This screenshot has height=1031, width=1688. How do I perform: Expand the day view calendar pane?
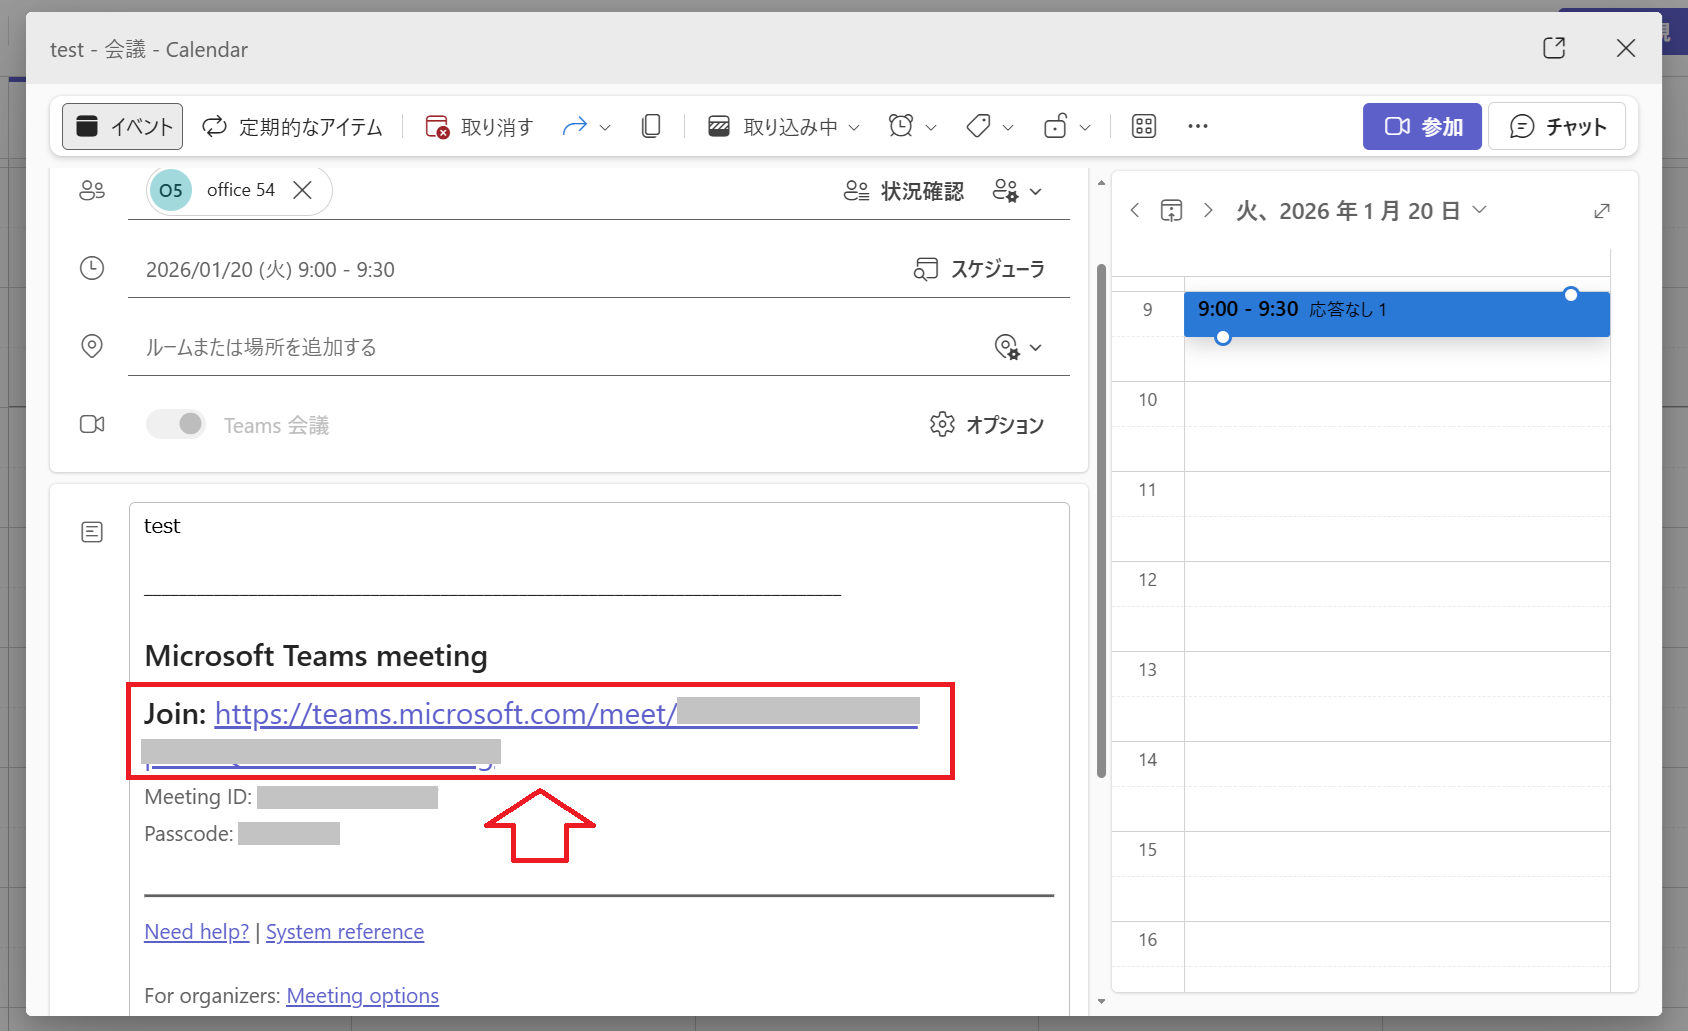pyautogui.click(x=1601, y=210)
